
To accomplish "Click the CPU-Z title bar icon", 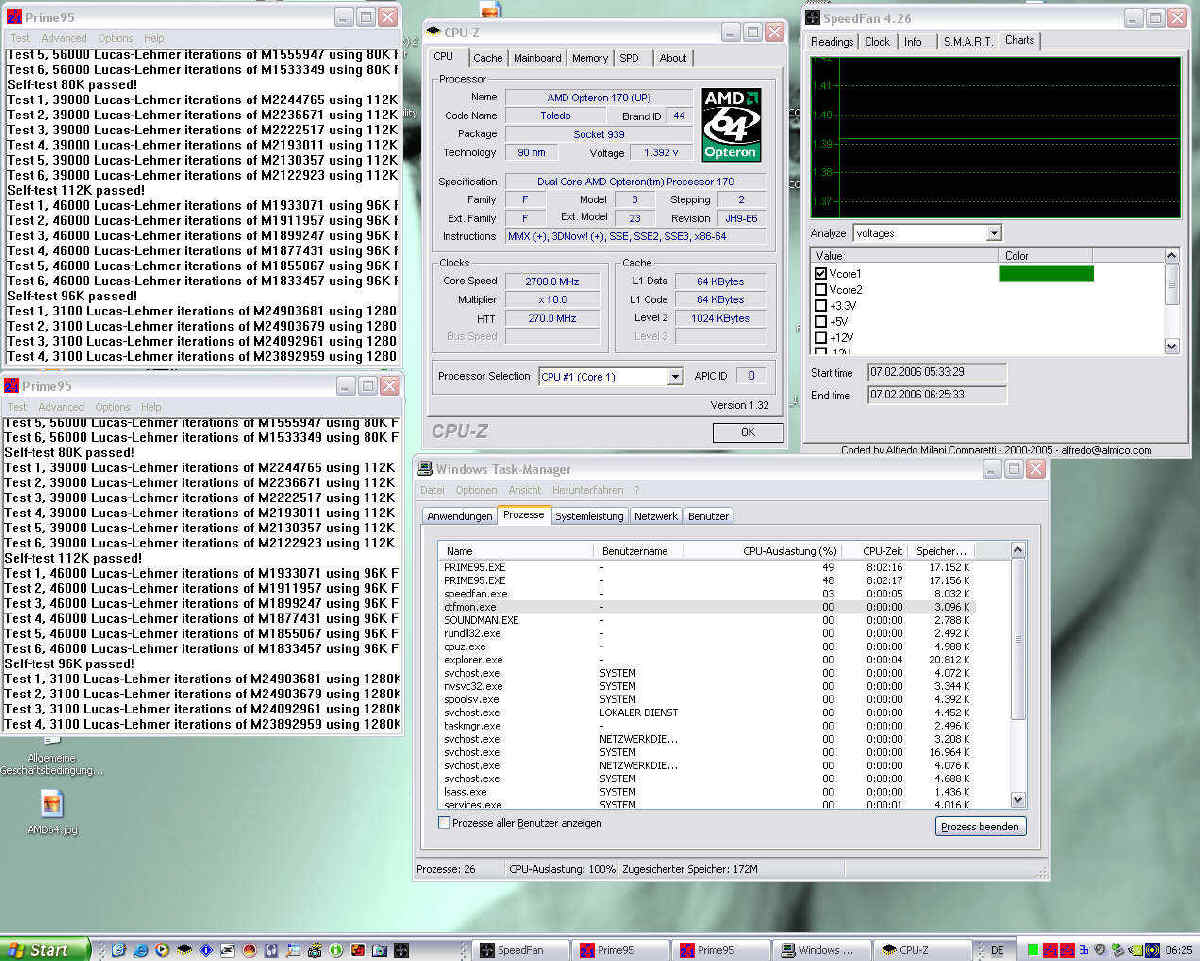I will 435,32.
